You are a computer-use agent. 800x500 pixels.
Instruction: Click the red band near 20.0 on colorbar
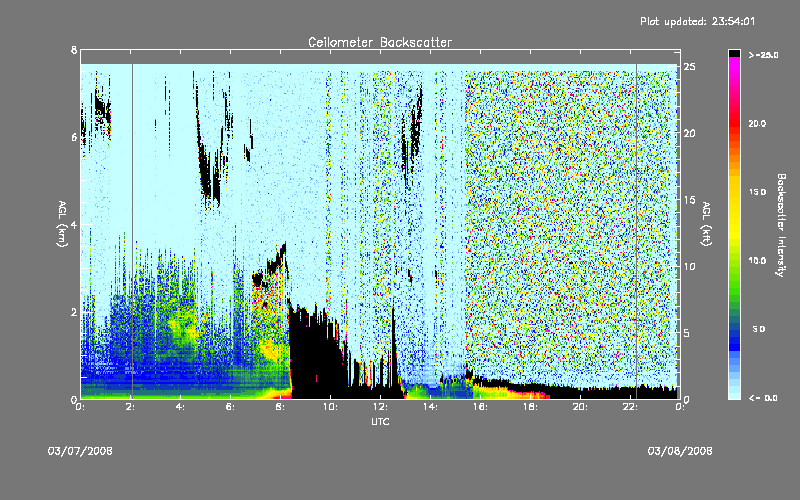(734, 123)
